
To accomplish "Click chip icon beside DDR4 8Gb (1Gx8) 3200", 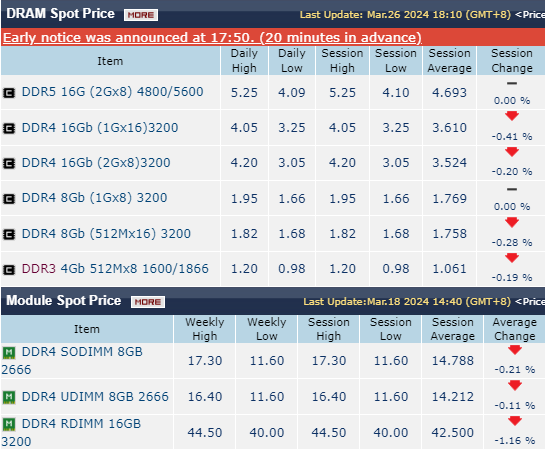I will pos(9,199).
